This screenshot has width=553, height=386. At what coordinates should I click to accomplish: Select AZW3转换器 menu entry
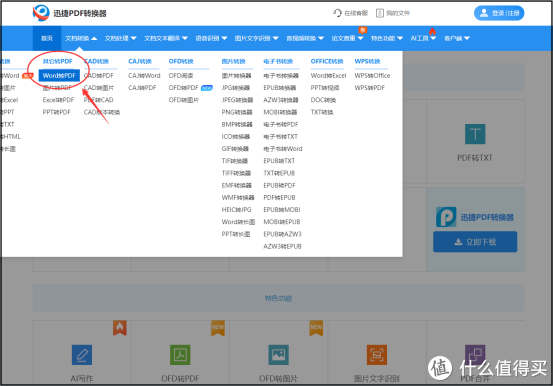(x=281, y=100)
